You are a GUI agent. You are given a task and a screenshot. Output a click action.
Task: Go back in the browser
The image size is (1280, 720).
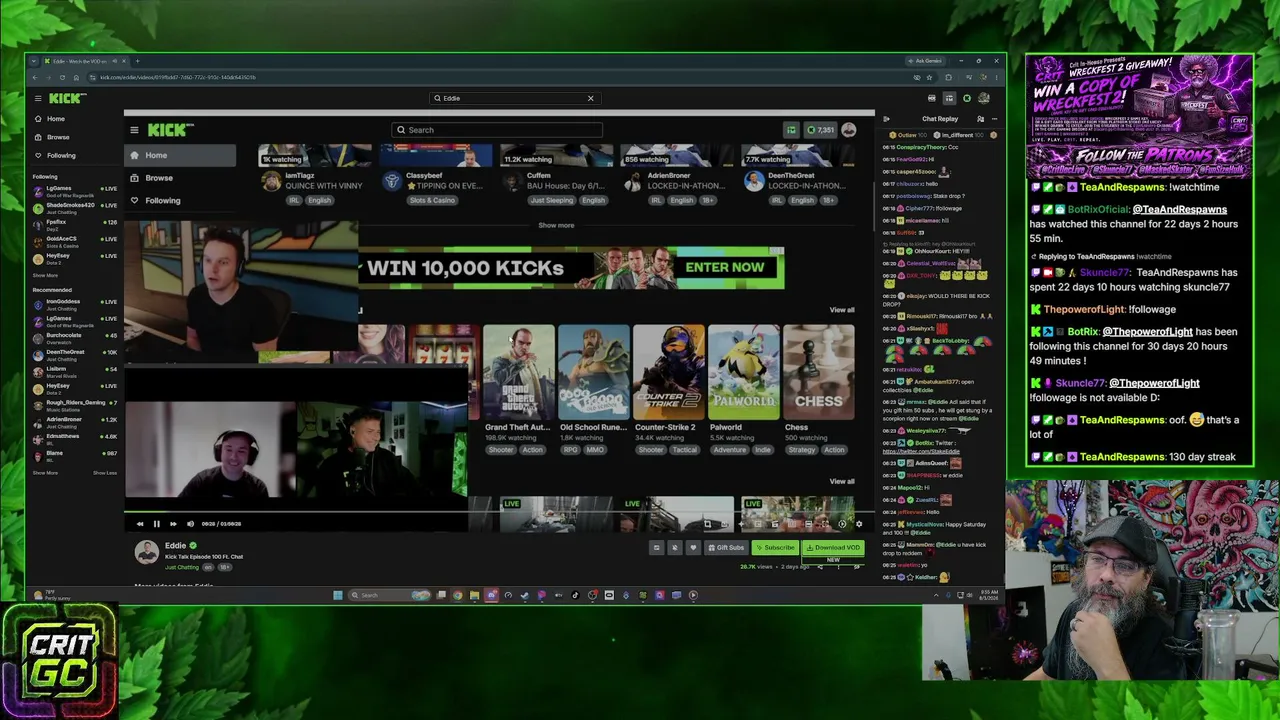click(35, 77)
